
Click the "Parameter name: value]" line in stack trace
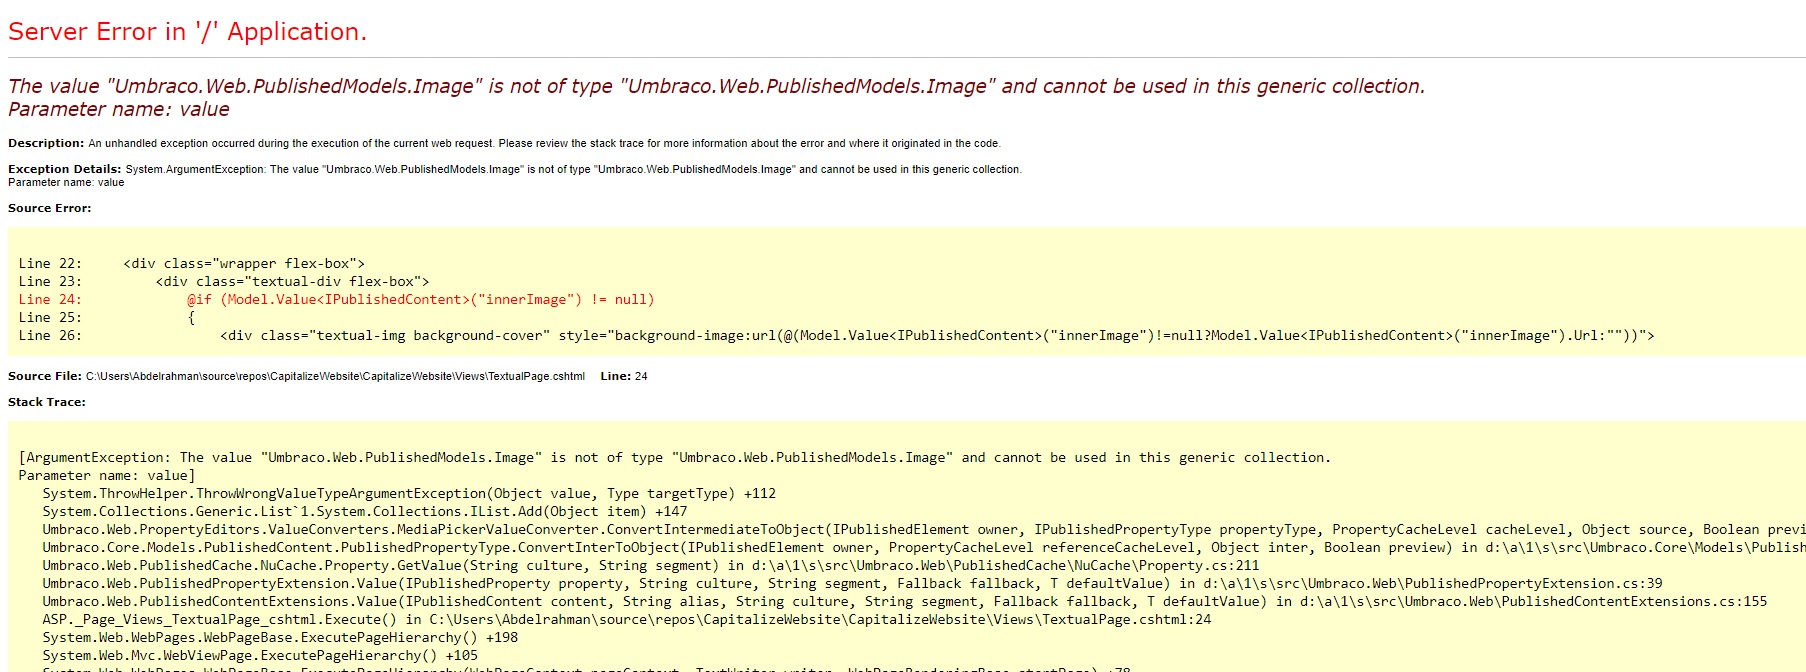coord(107,476)
